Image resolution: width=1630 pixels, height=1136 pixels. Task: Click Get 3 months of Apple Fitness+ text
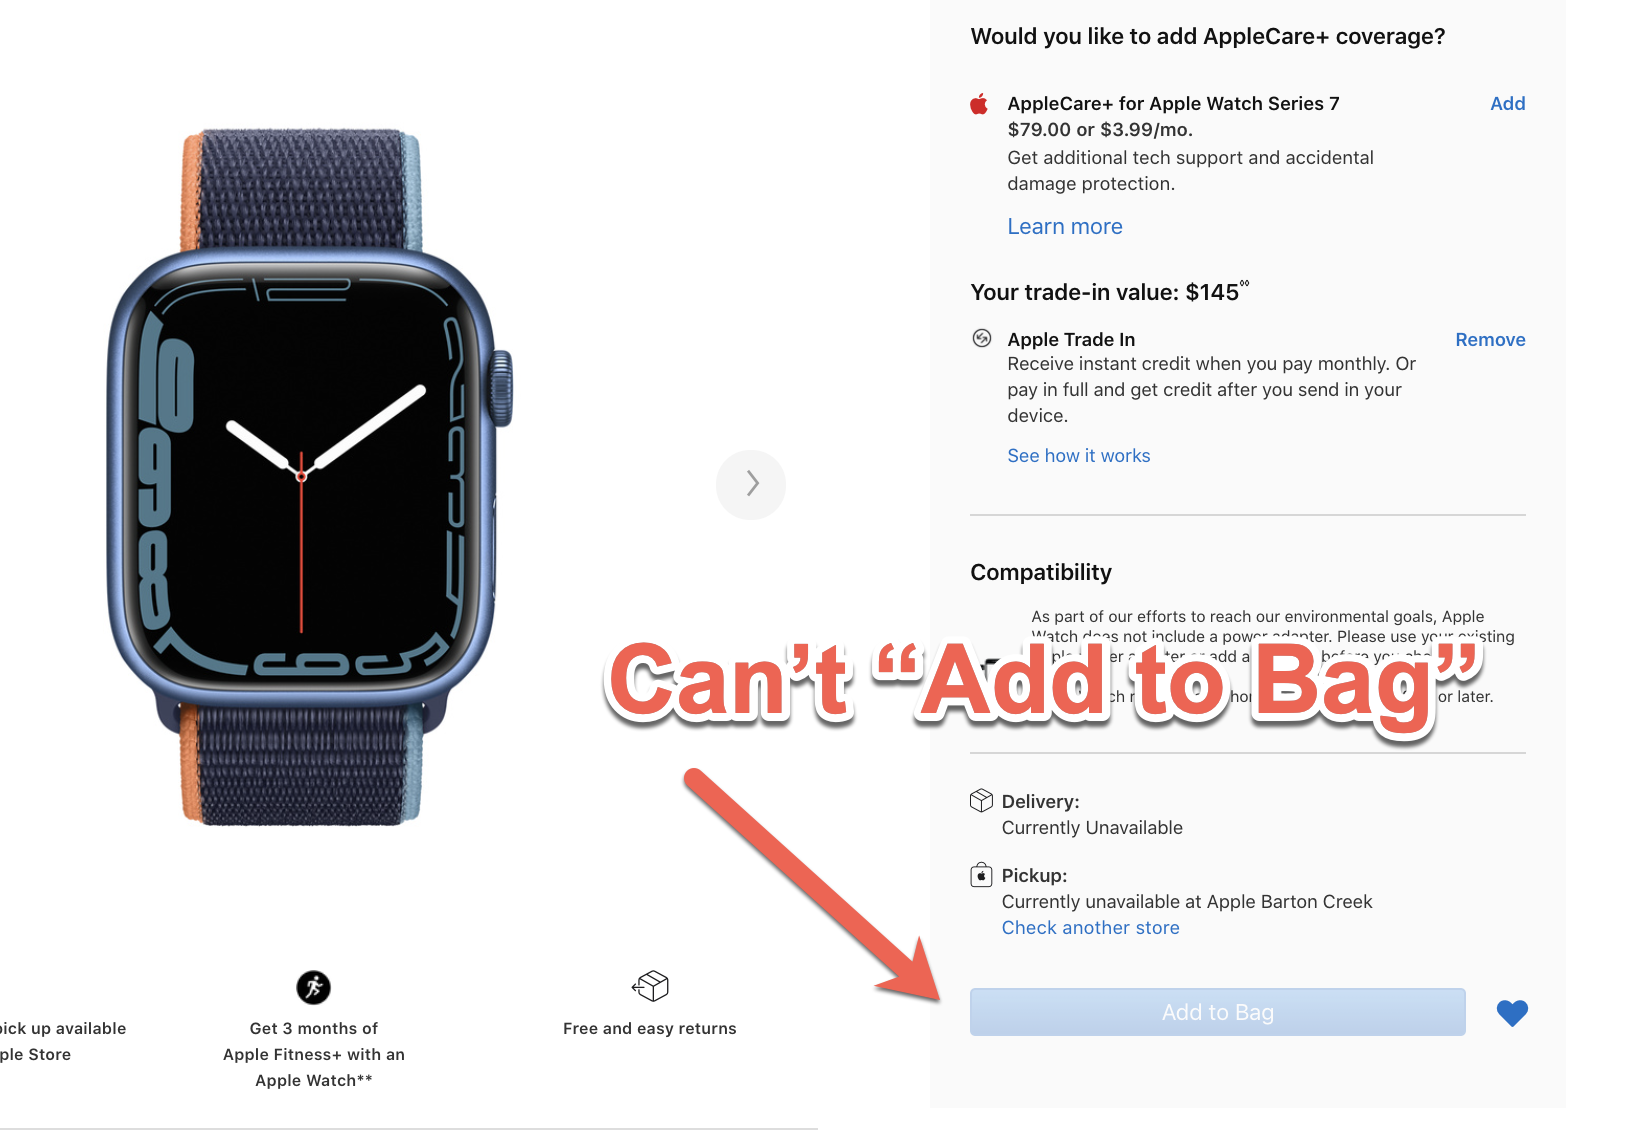(313, 1054)
